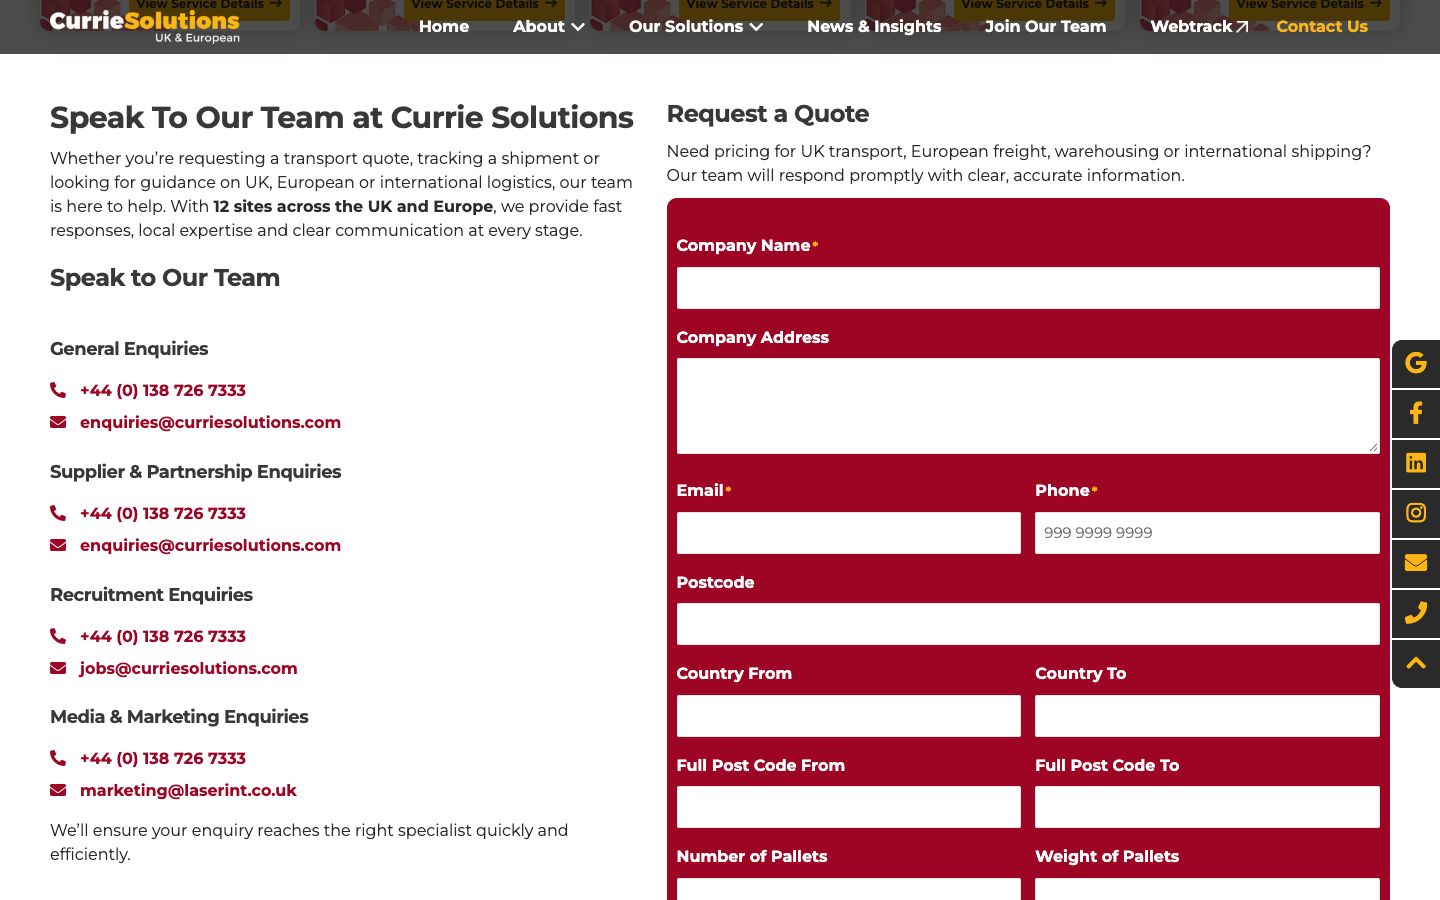Click envelope icon under General Enquiries

pos(58,422)
